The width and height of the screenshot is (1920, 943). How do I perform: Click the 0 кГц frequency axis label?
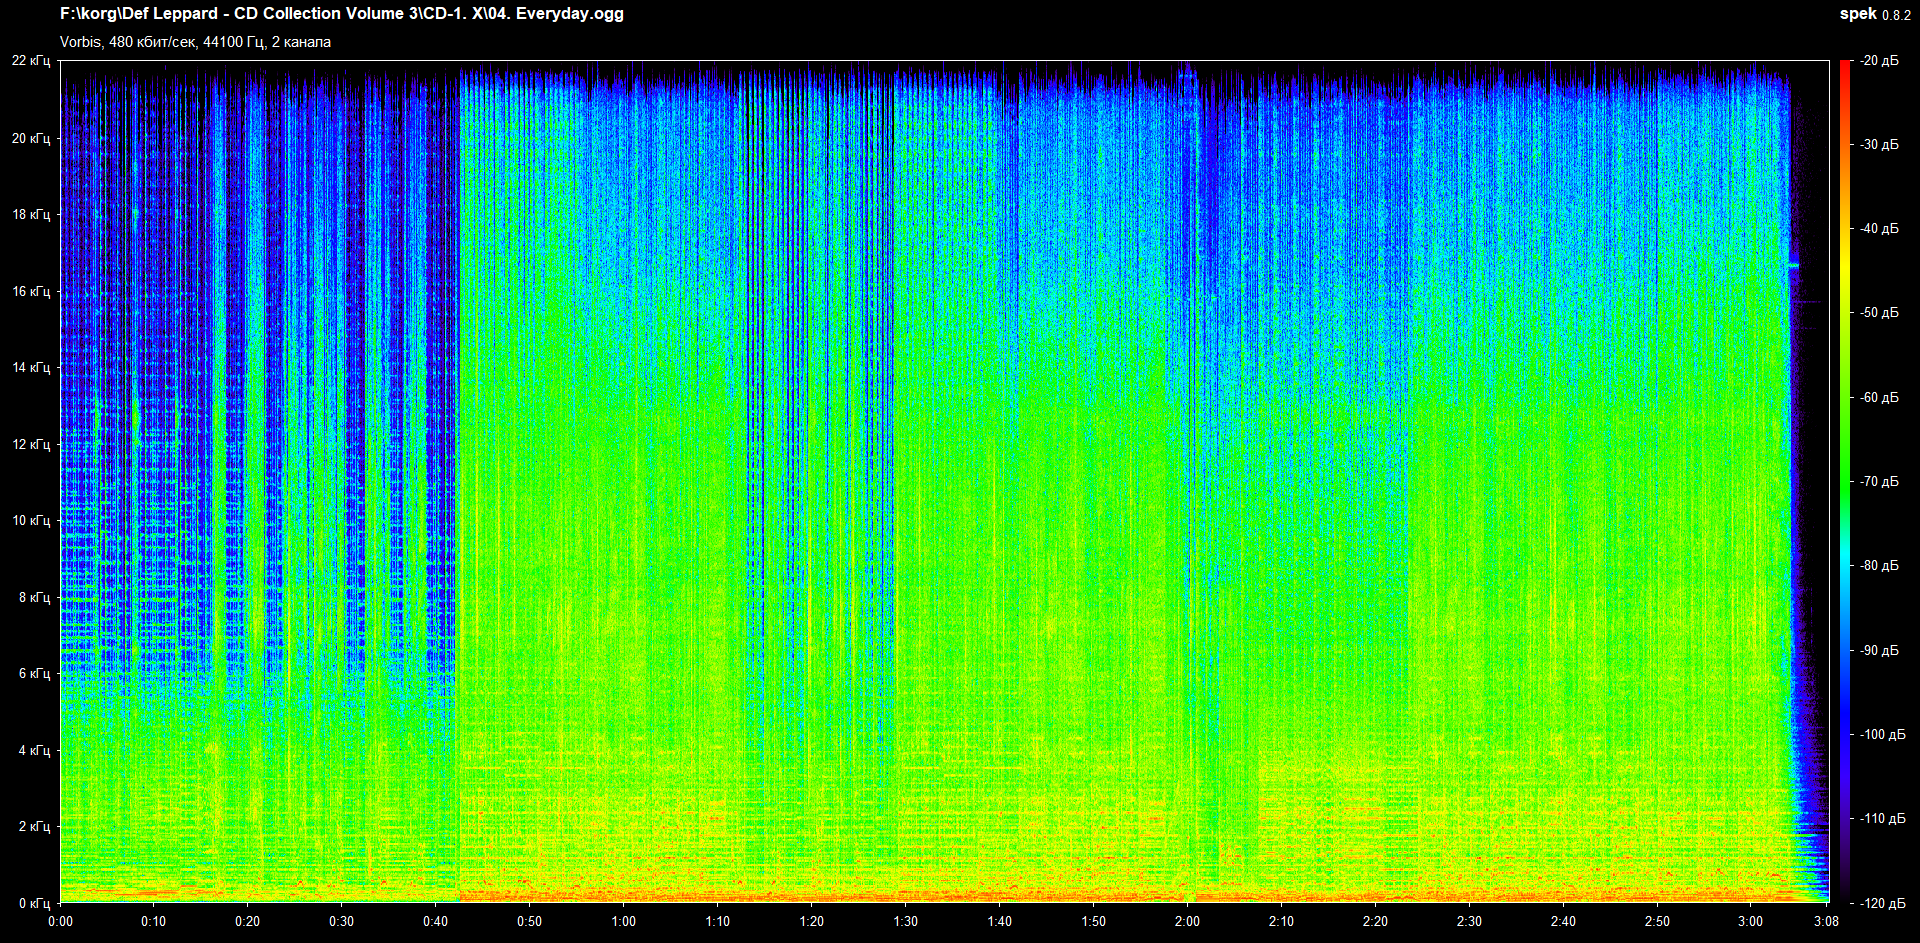pyautogui.click(x=34, y=903)
